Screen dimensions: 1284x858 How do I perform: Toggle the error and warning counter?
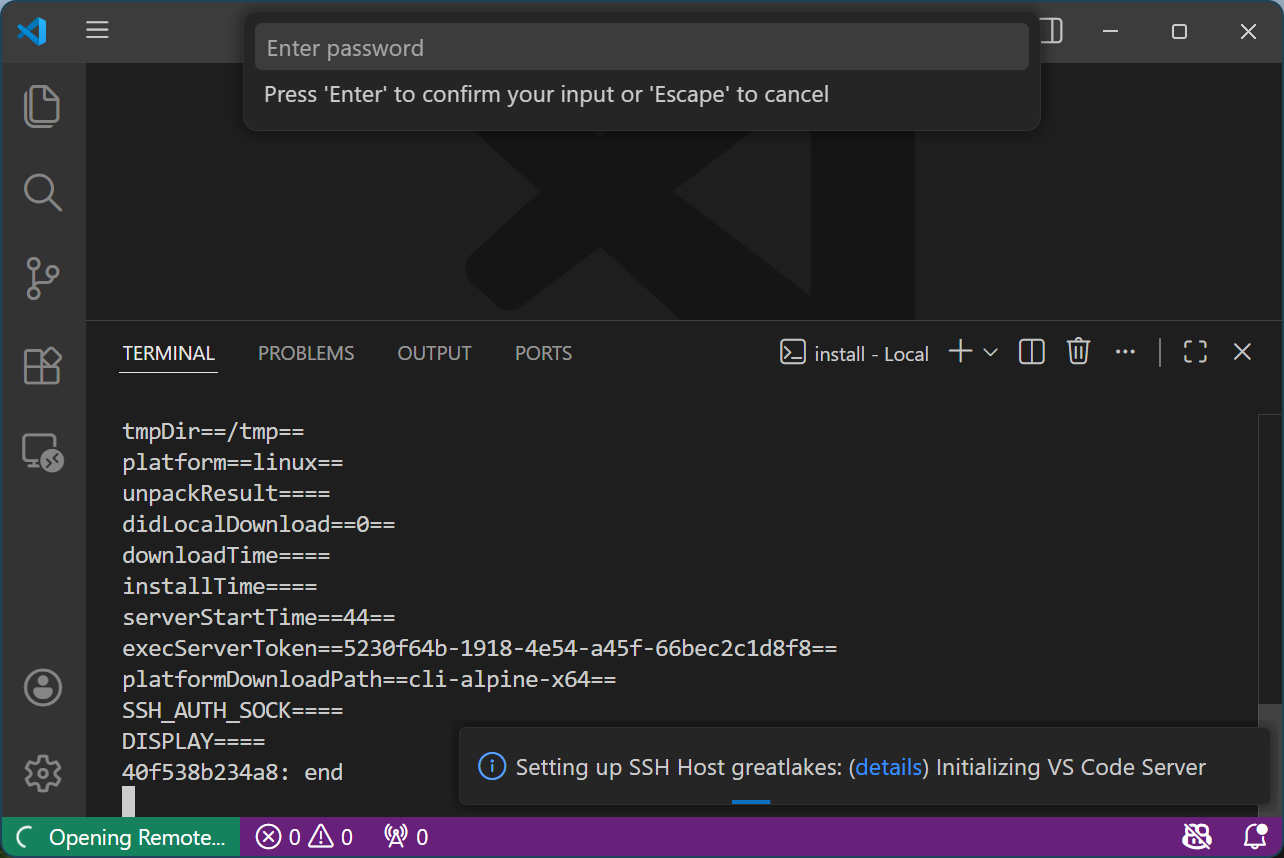click(x=303, y=836)
